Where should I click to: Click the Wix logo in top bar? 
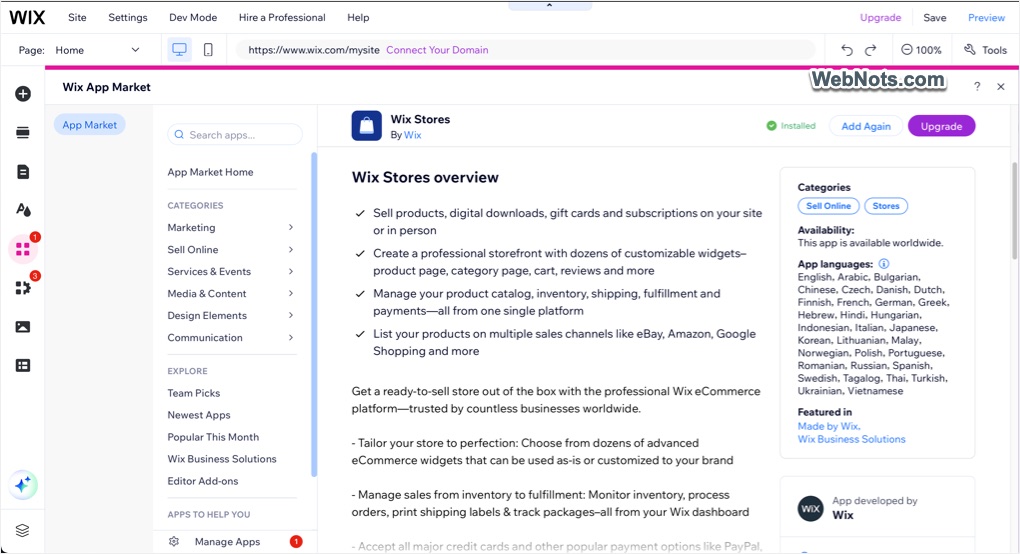[x=27, y=18]
